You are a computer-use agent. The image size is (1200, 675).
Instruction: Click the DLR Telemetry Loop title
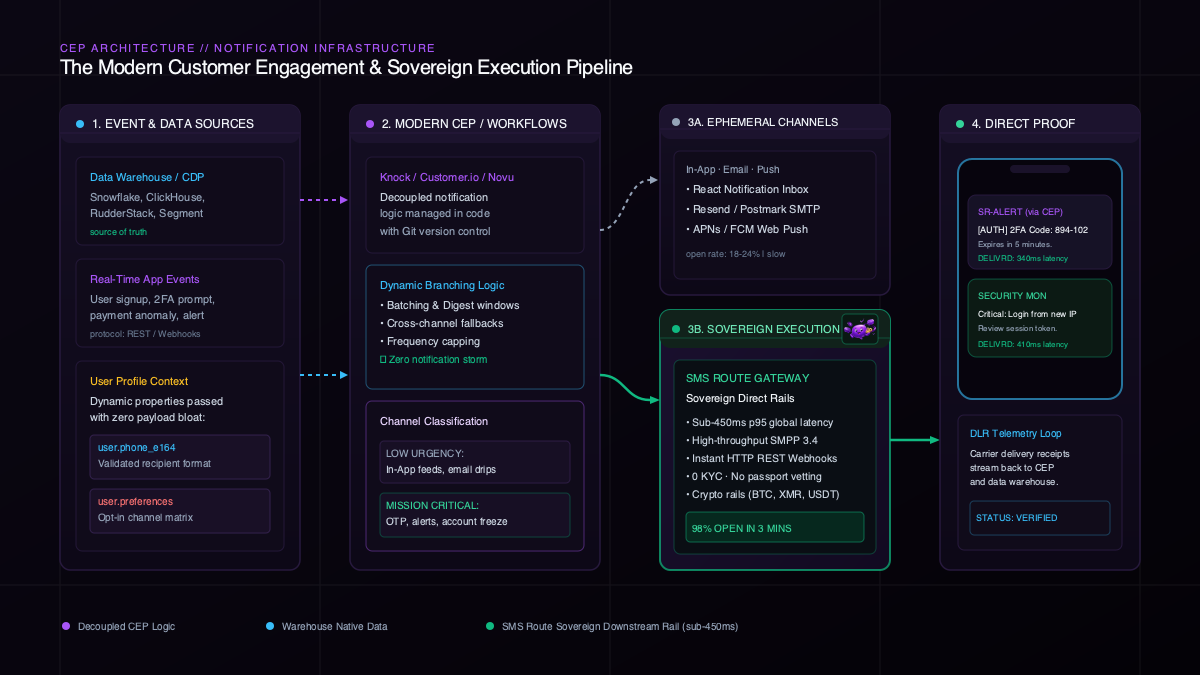1016,433
